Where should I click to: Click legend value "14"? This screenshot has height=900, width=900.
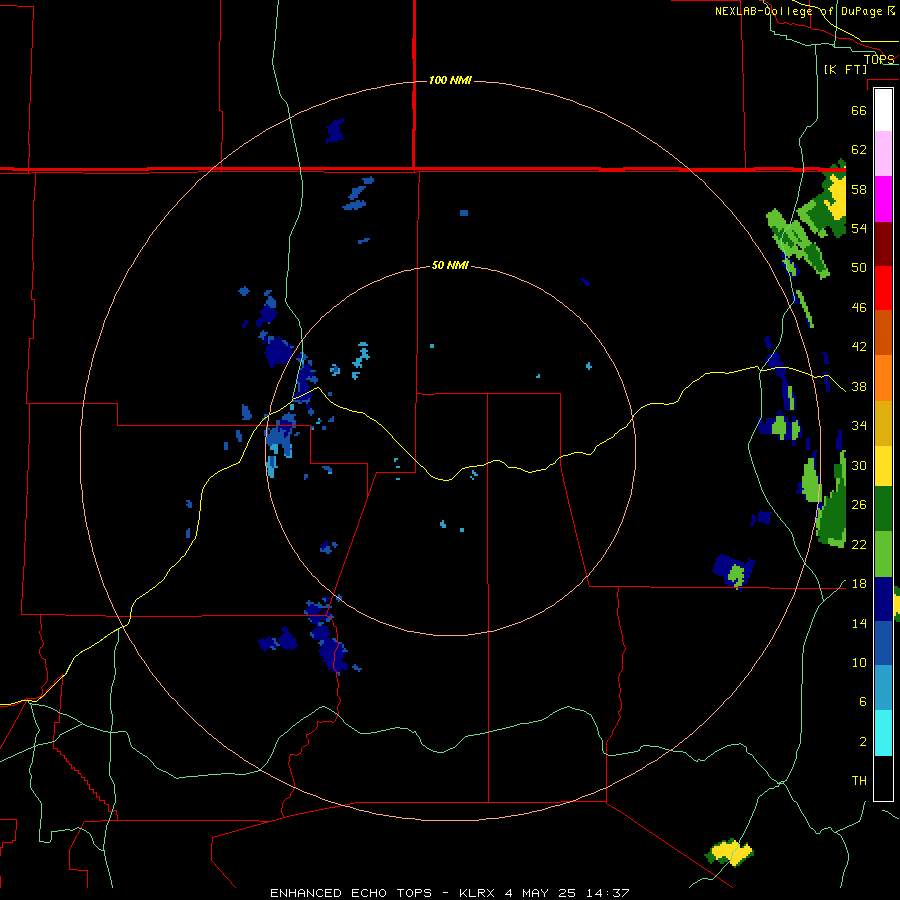point(859,623)
